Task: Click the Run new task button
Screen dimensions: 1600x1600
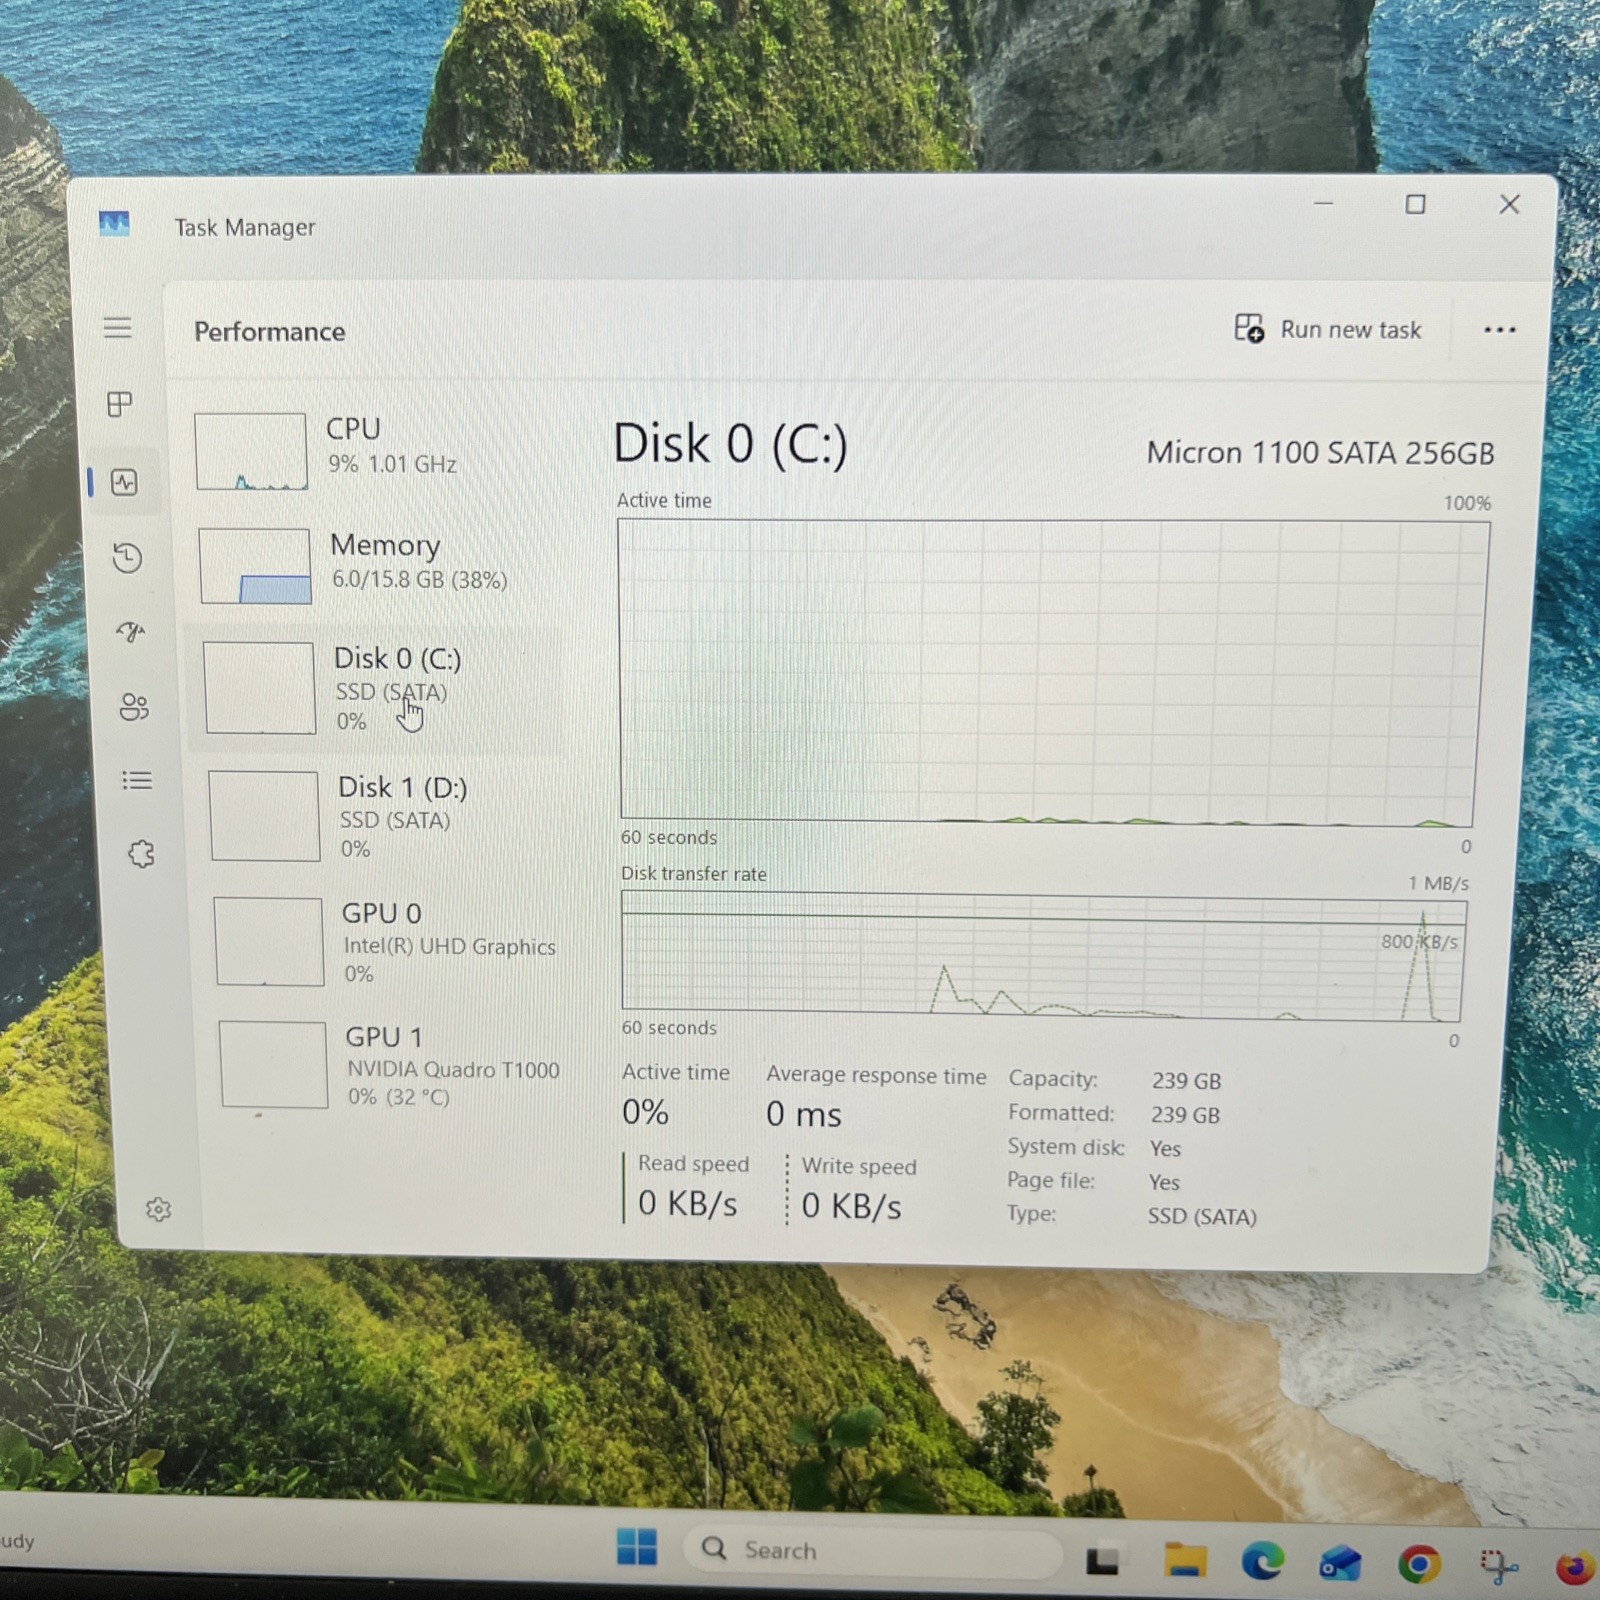Action: point(1327,329)
